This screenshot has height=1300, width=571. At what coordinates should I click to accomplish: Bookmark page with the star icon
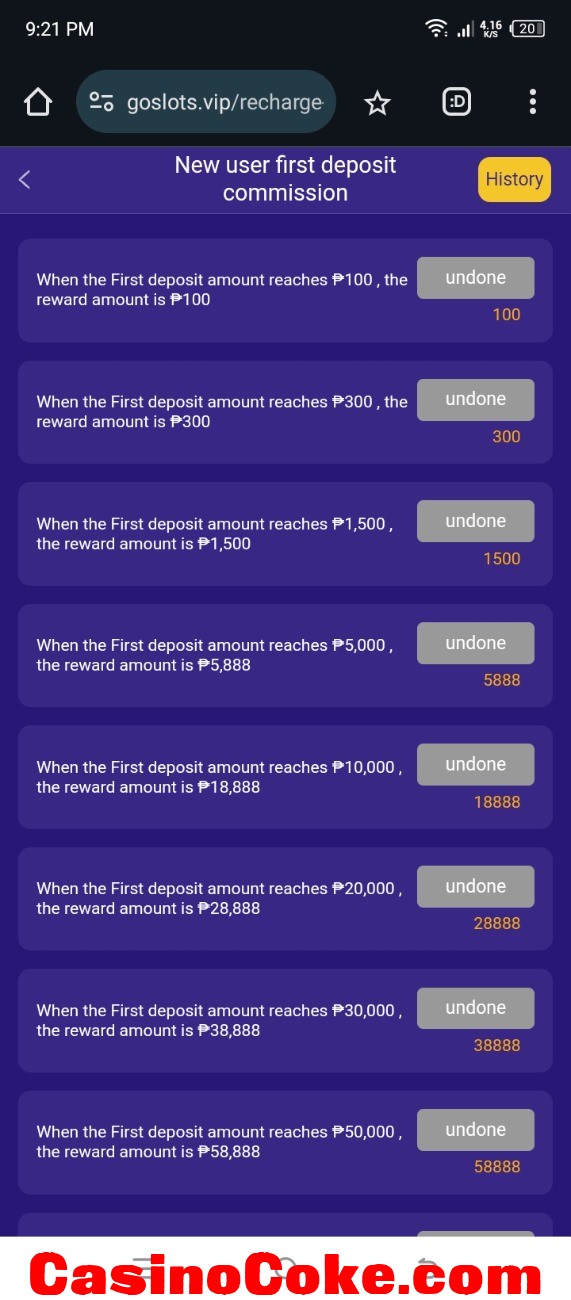click(x=377, y=102)
